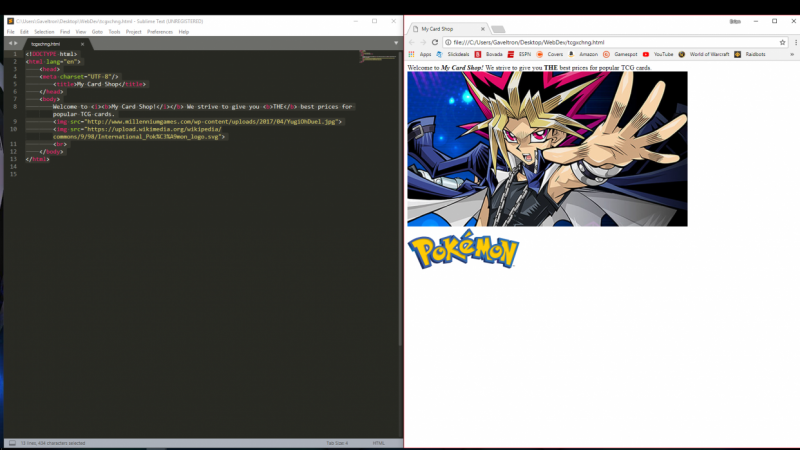Open the Bovada bookmark
This screenshot has width=800, height=450.
point(489,54)
